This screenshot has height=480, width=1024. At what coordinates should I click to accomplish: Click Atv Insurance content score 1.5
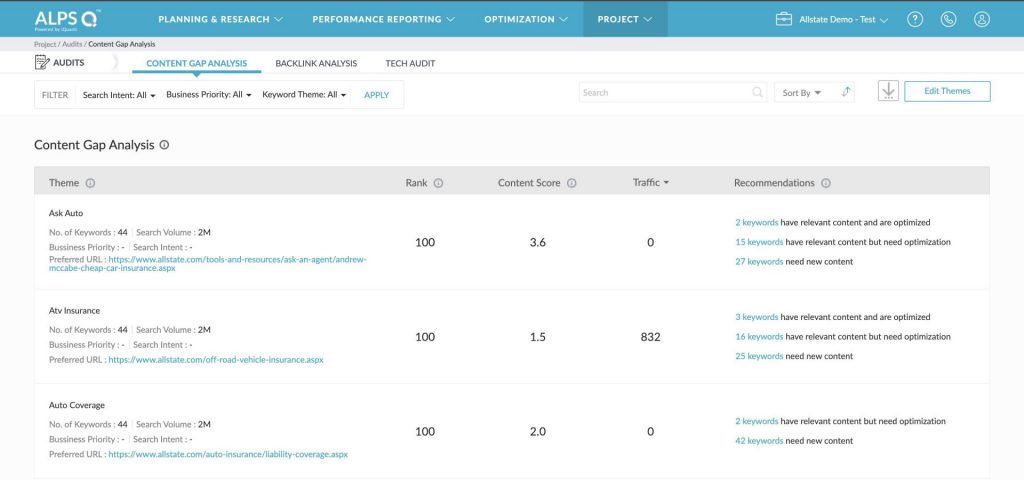point(537,337)
